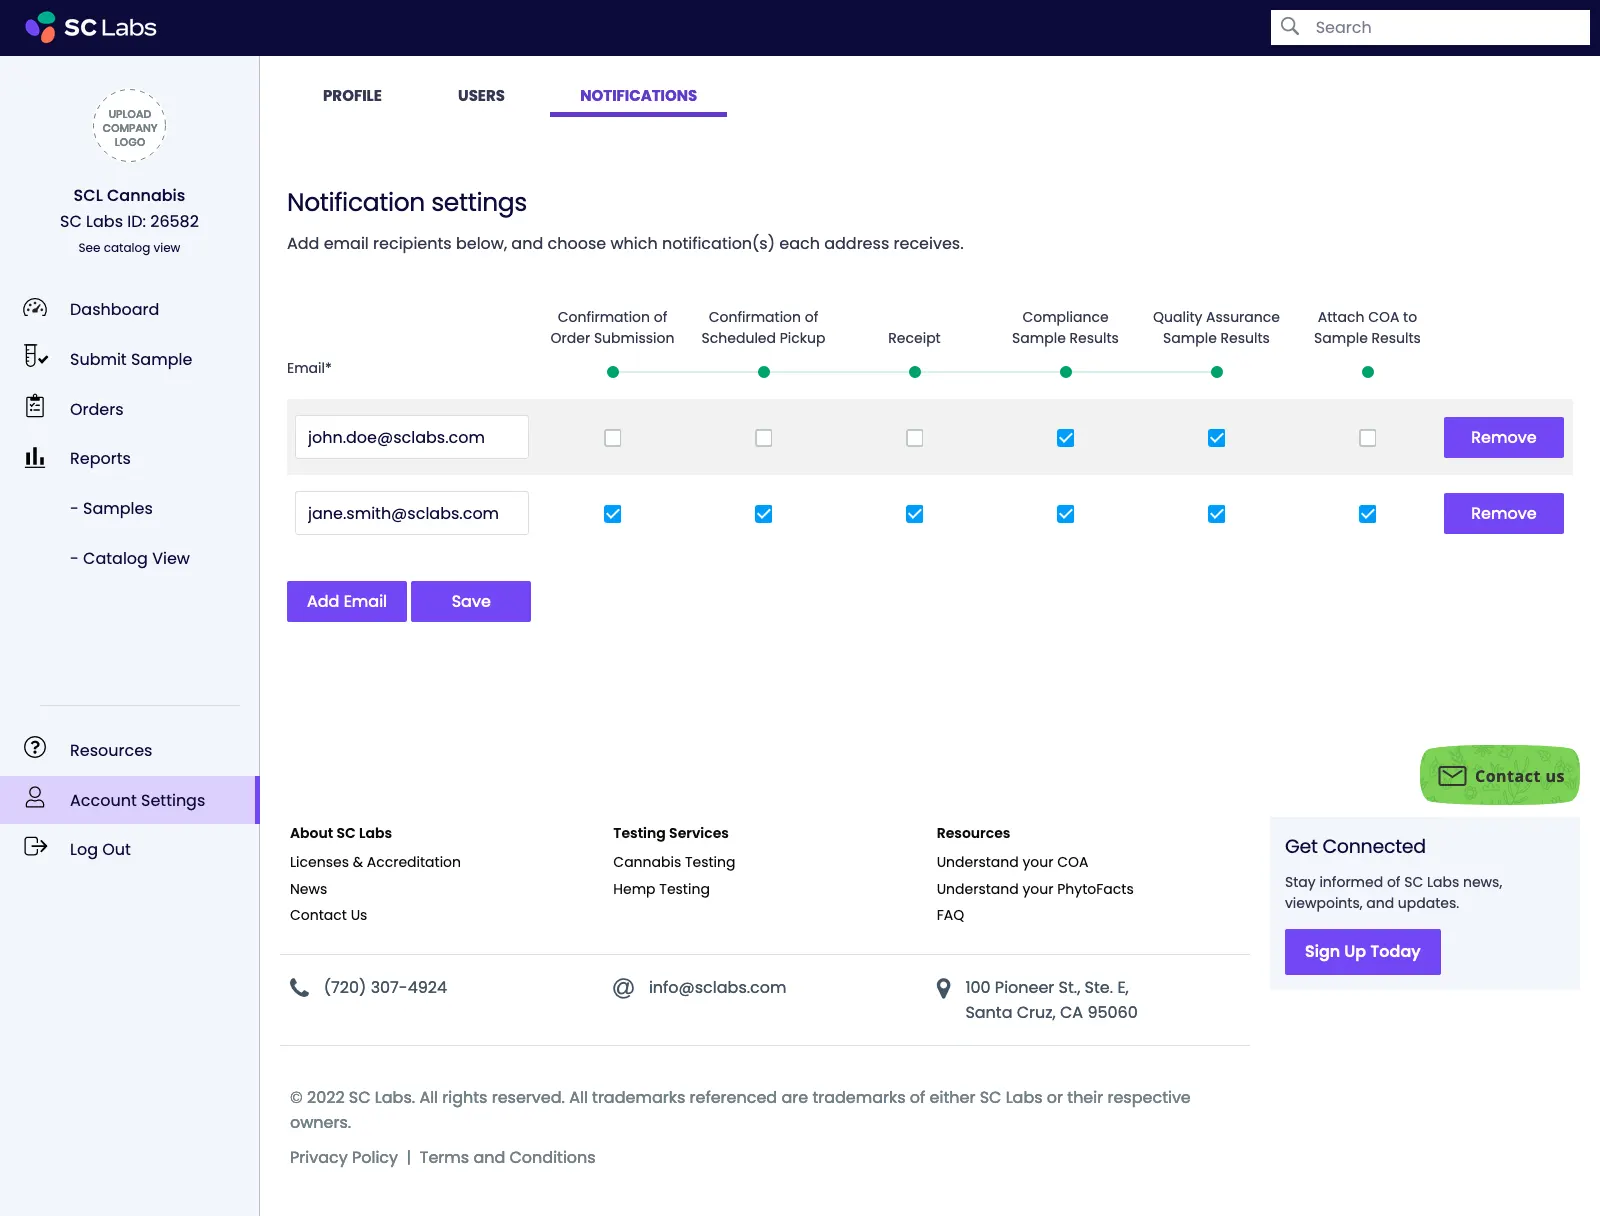Click (720) 307-4924 phone number
The width and height of the screenshot is (1600, 1216).
click(385, 987)
